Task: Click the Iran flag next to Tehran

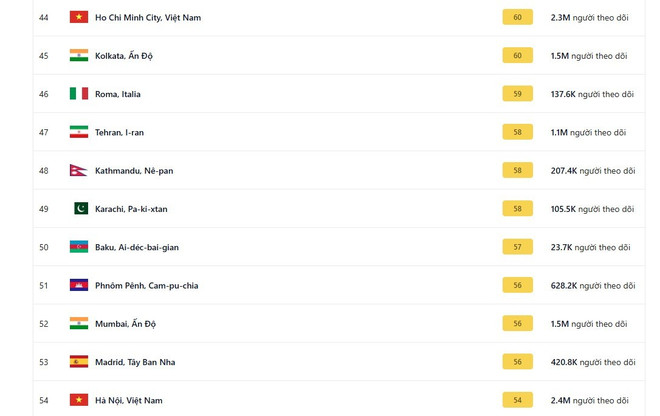Action: click(x=79, y=132)
